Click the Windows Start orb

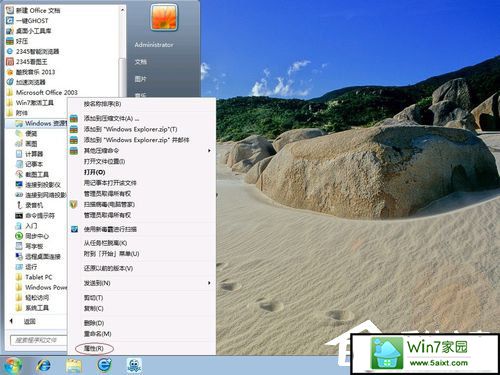[12, 365]
